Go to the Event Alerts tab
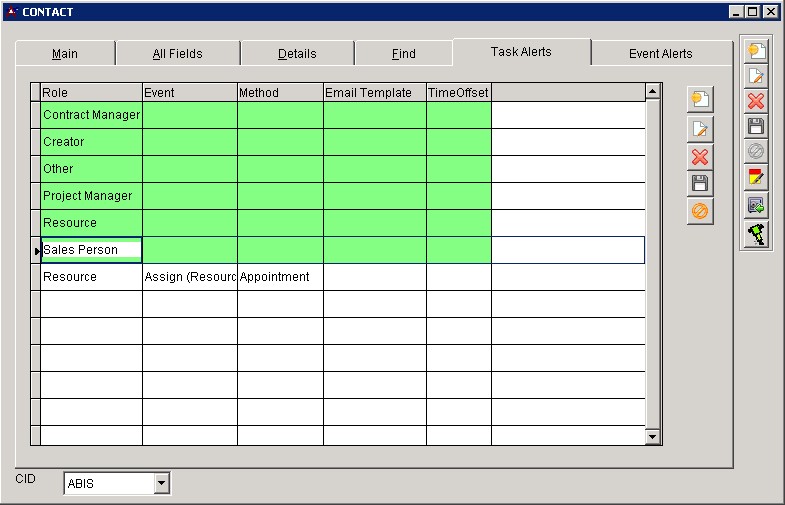 click(660, 54)
